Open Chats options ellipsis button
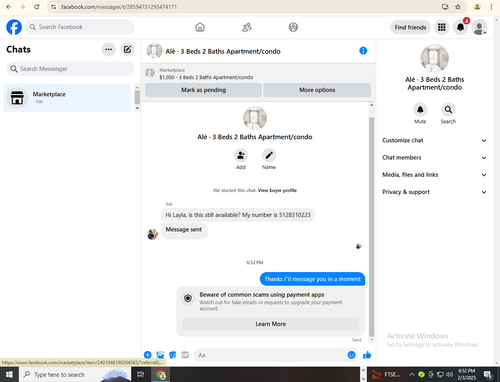This screenshot has height=382, width=500. pos(108,49)
